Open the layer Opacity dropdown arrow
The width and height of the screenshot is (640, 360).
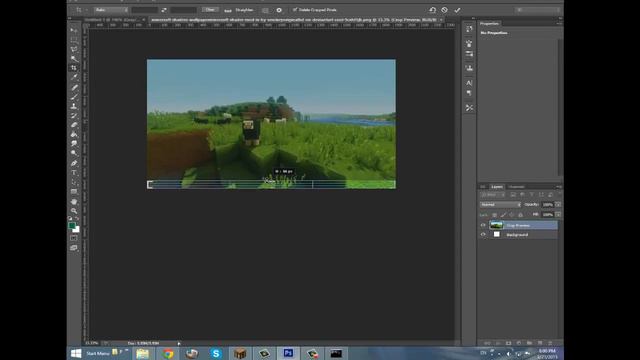coord(558,204)
